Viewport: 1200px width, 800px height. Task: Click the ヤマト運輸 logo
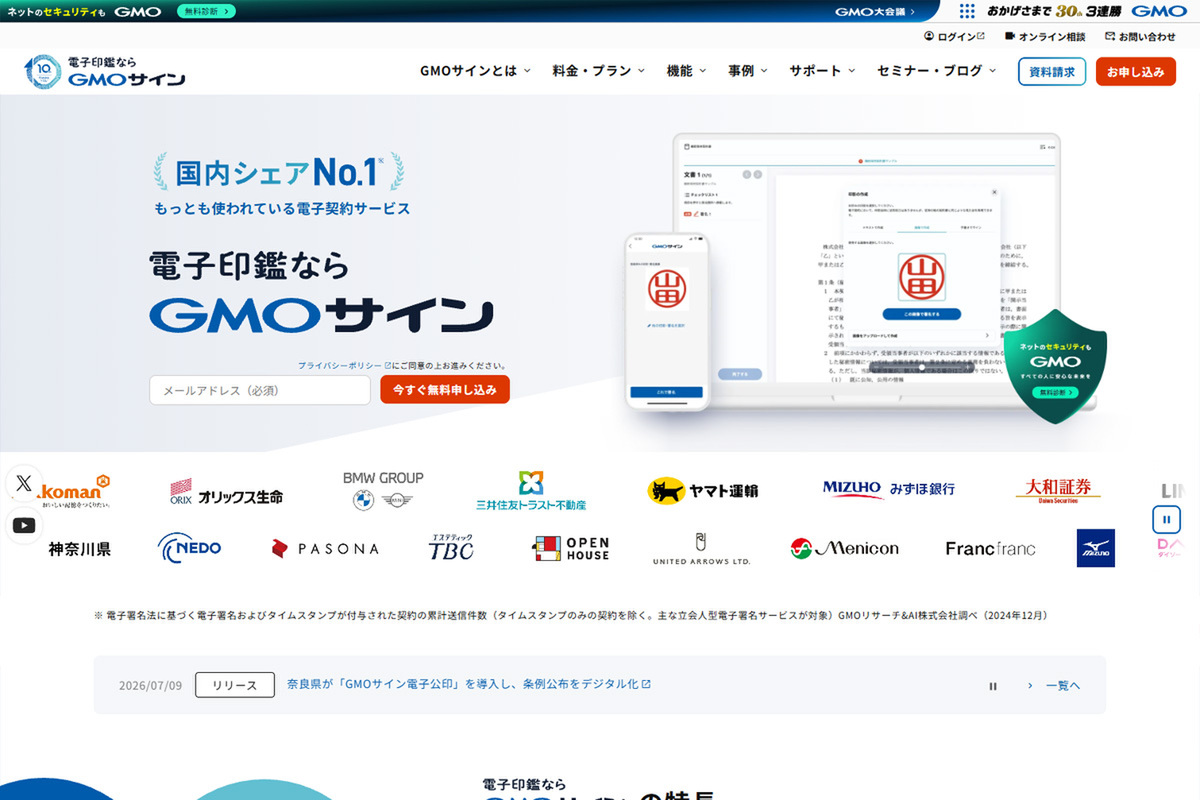(x=702, y=490)
